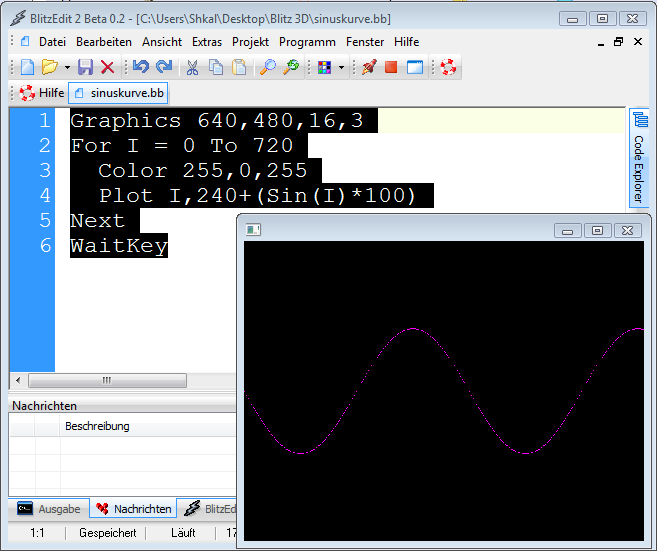Expand the Open folder dropdown arrow
Viewport: 657px width, 551px height.
click(67, 67)
